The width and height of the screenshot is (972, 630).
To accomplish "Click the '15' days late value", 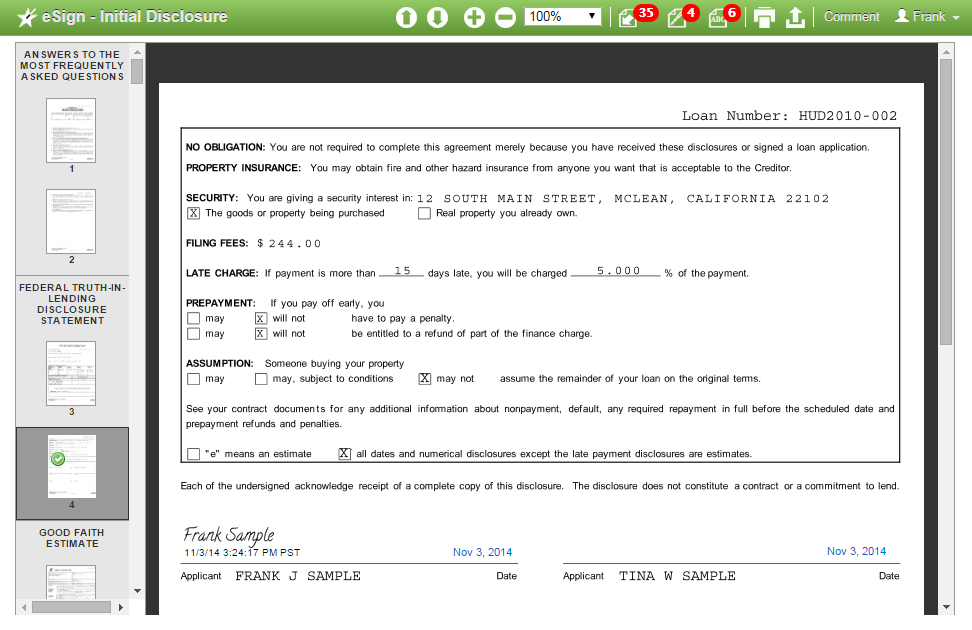I will (x=402, y=271).
